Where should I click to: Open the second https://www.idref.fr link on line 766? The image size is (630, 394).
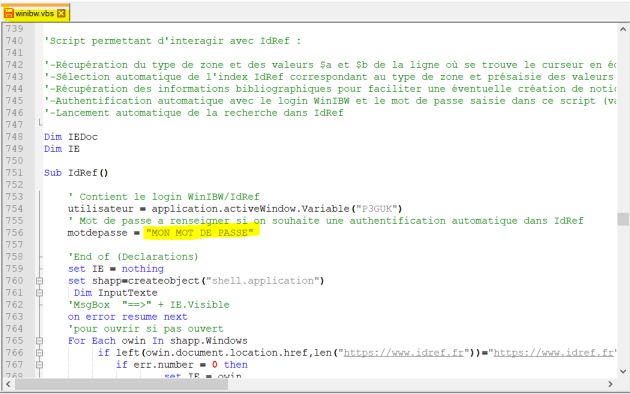click(554, 353)
